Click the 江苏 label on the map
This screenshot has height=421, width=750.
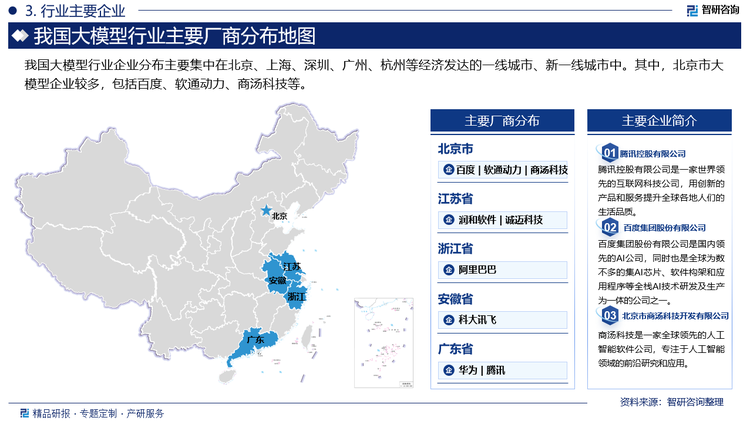point(291,266)
